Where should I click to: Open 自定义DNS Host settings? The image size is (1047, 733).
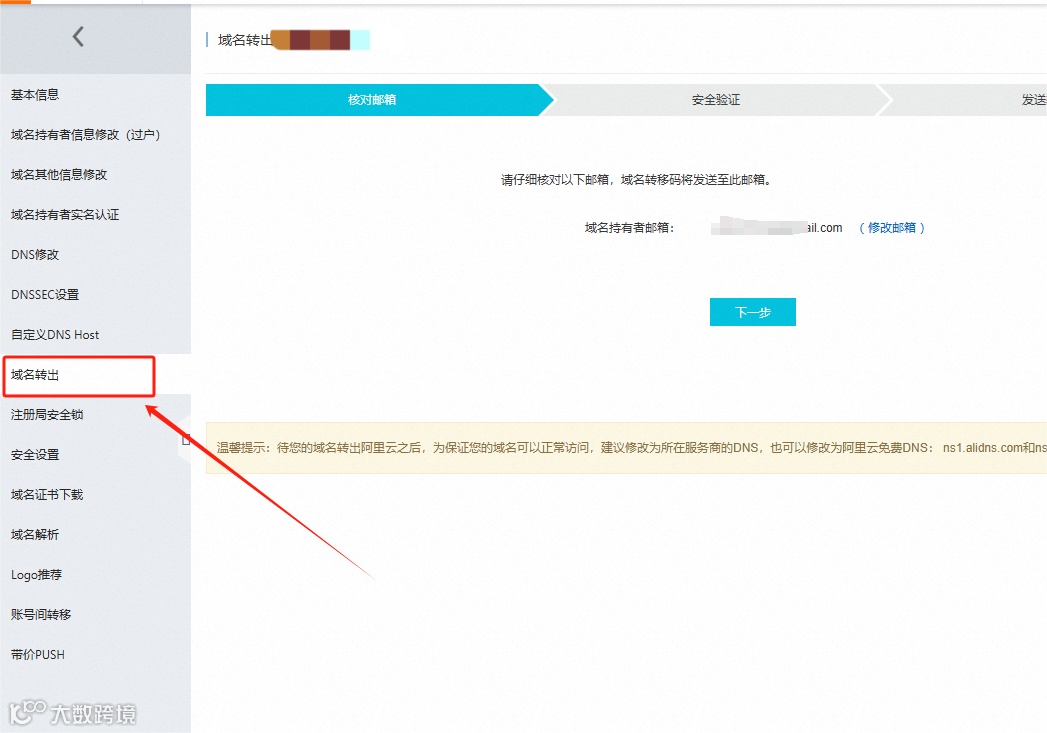point(52,334)
